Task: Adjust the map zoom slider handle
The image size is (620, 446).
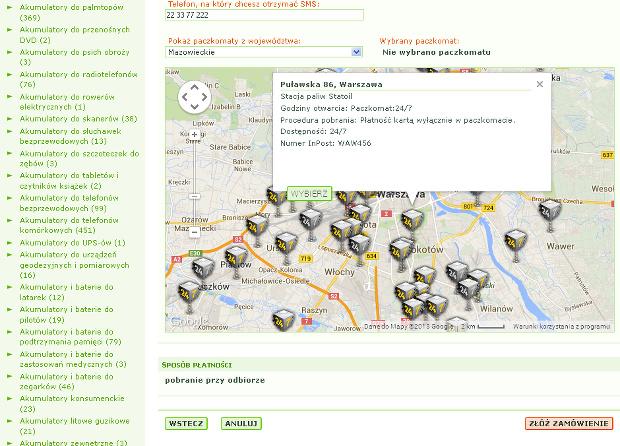Action: 194,196
